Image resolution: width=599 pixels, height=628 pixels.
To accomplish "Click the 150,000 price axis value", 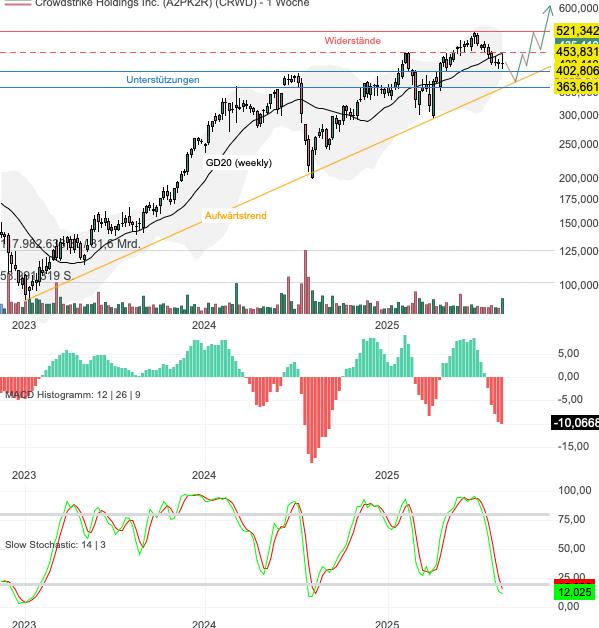I will [578, 223].
